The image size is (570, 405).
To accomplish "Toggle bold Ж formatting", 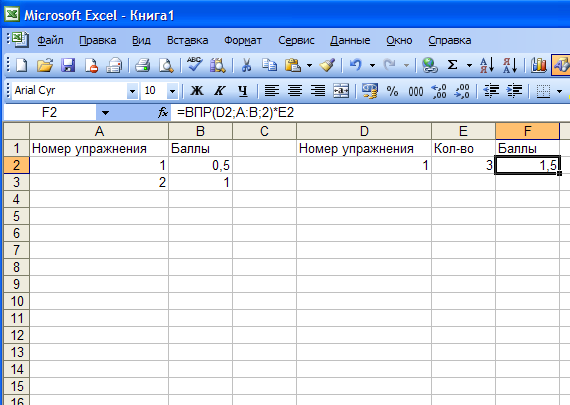I will point(197,91).
